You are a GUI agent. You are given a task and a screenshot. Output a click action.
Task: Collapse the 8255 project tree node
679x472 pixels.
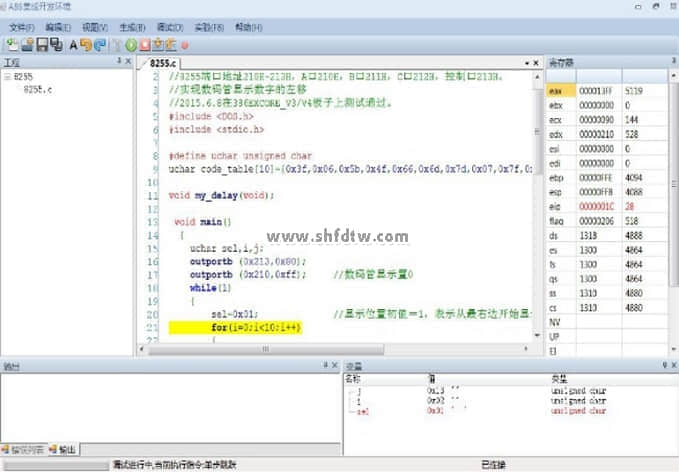[7, 76]
